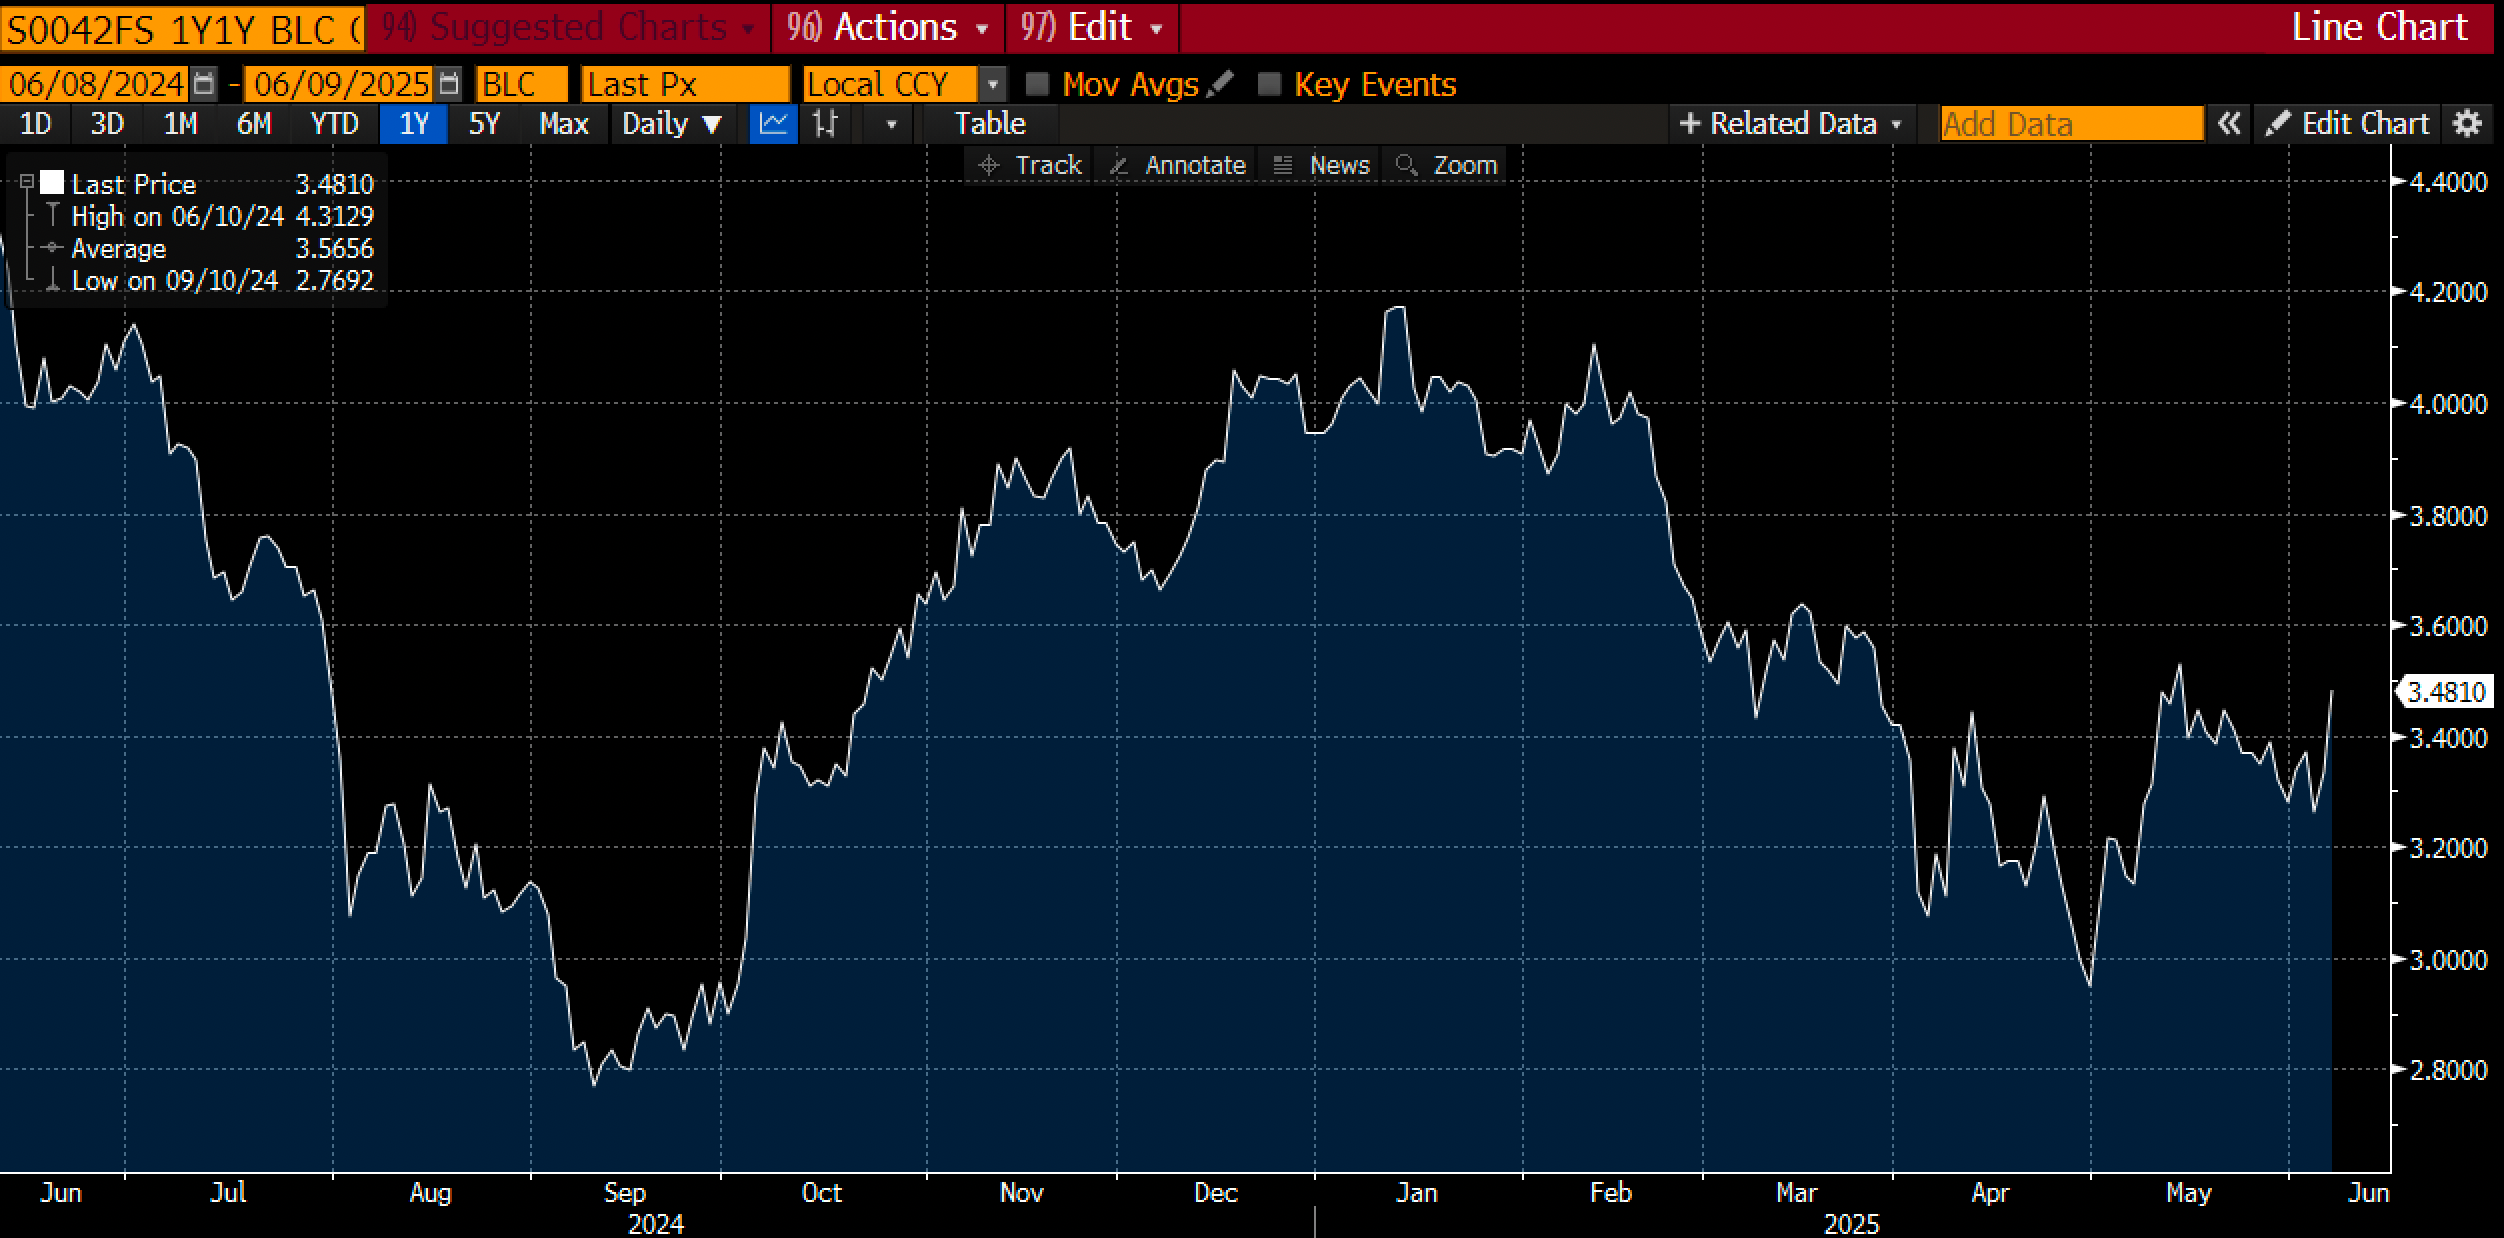Image resolution: width=2504 pixels, height=1238 pixels.
Task: Open the end date calendar picker
Action: (x=450, y=84)
